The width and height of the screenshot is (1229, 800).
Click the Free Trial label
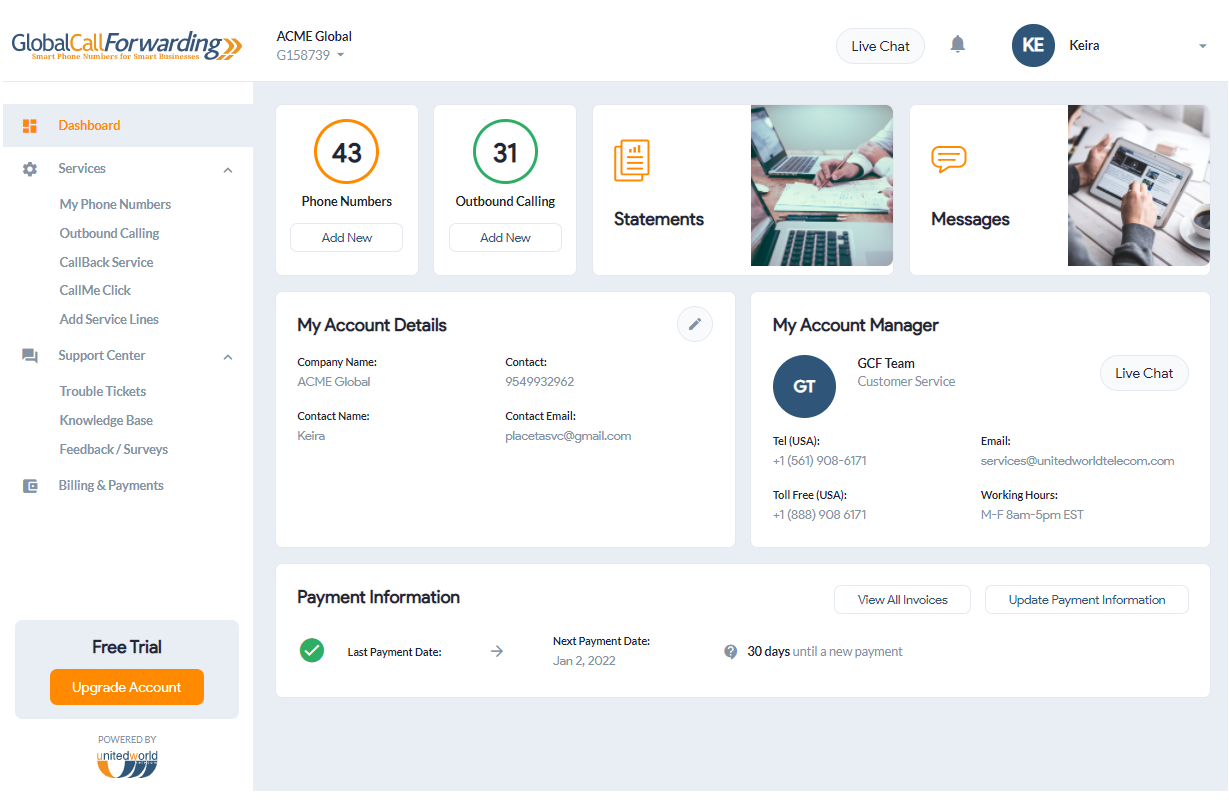coord(127,647)
